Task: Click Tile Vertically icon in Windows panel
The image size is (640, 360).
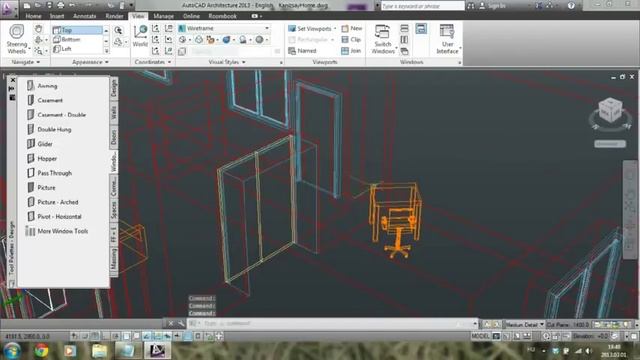Action: [404, 40]
